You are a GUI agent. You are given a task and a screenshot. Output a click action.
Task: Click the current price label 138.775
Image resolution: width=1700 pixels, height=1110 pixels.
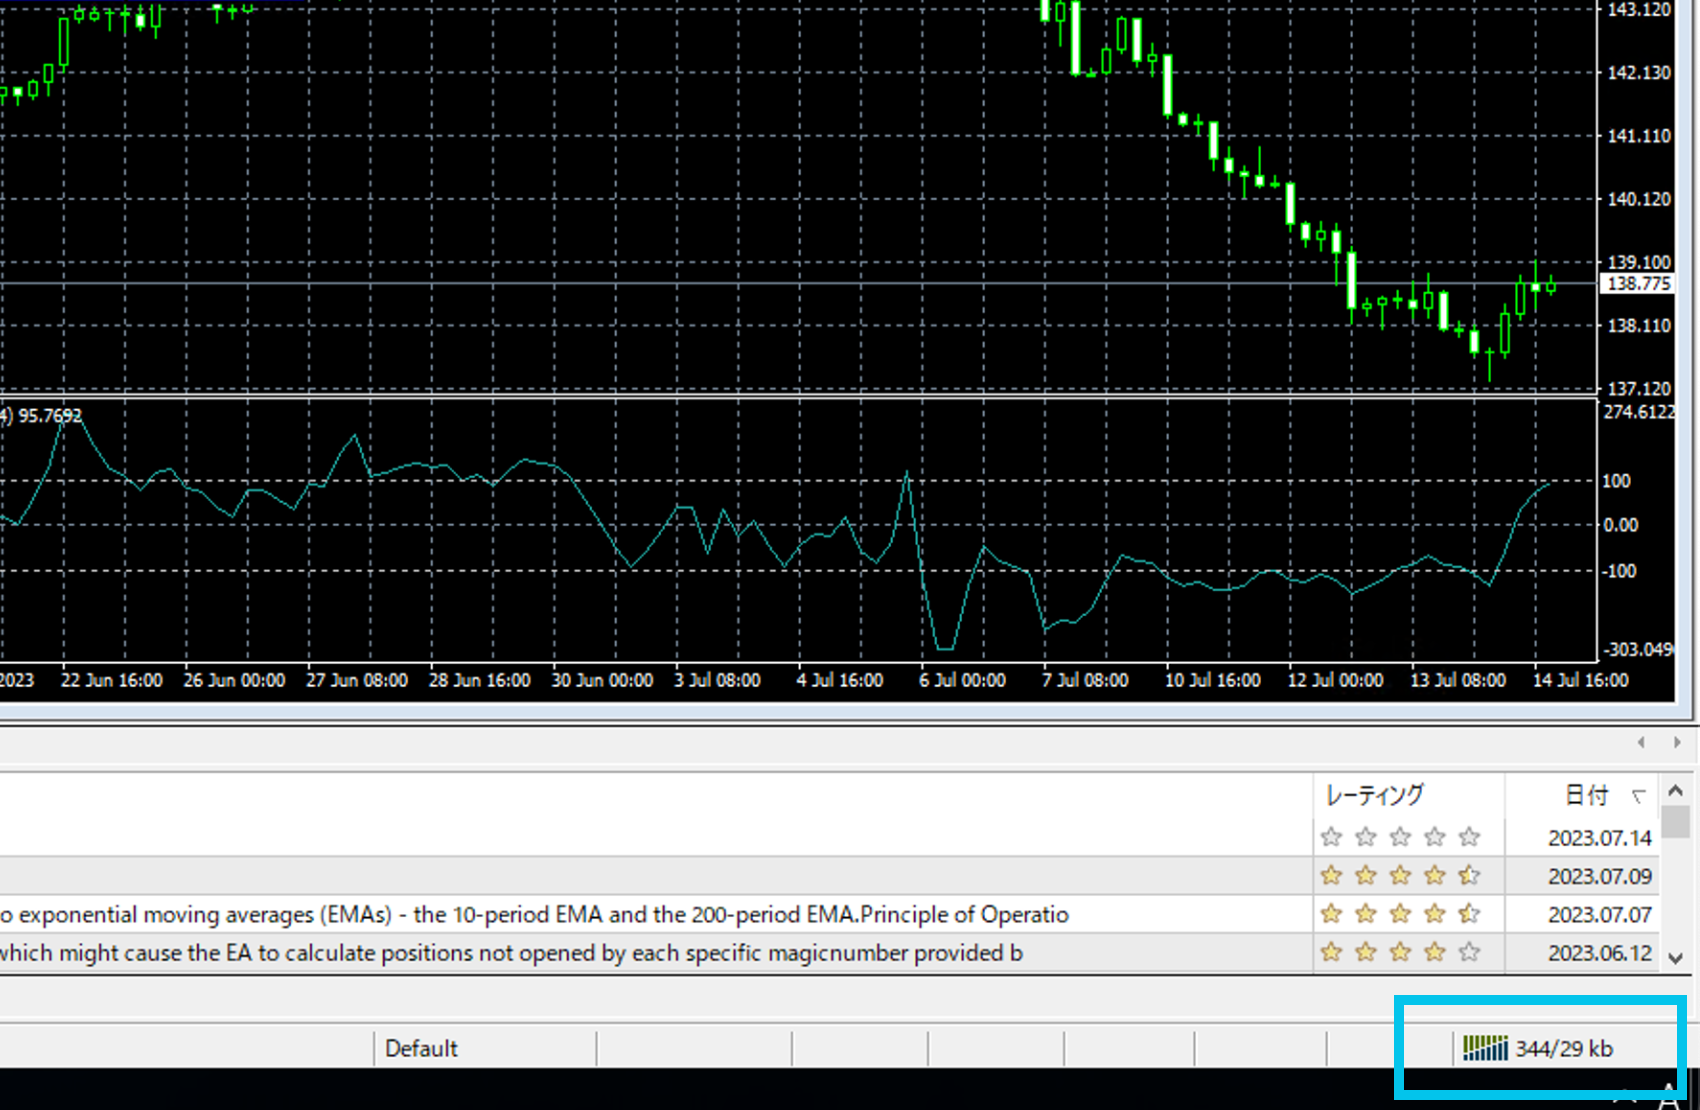(x=1638, y=284)
